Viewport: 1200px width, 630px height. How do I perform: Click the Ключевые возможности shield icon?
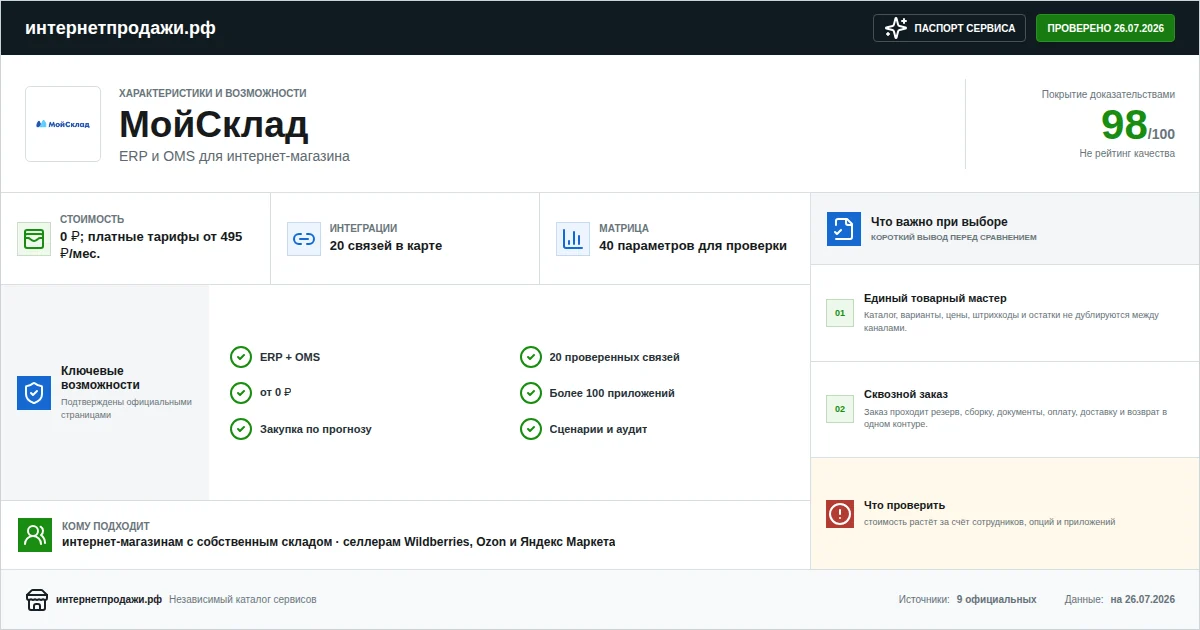[x=34, y=393]
